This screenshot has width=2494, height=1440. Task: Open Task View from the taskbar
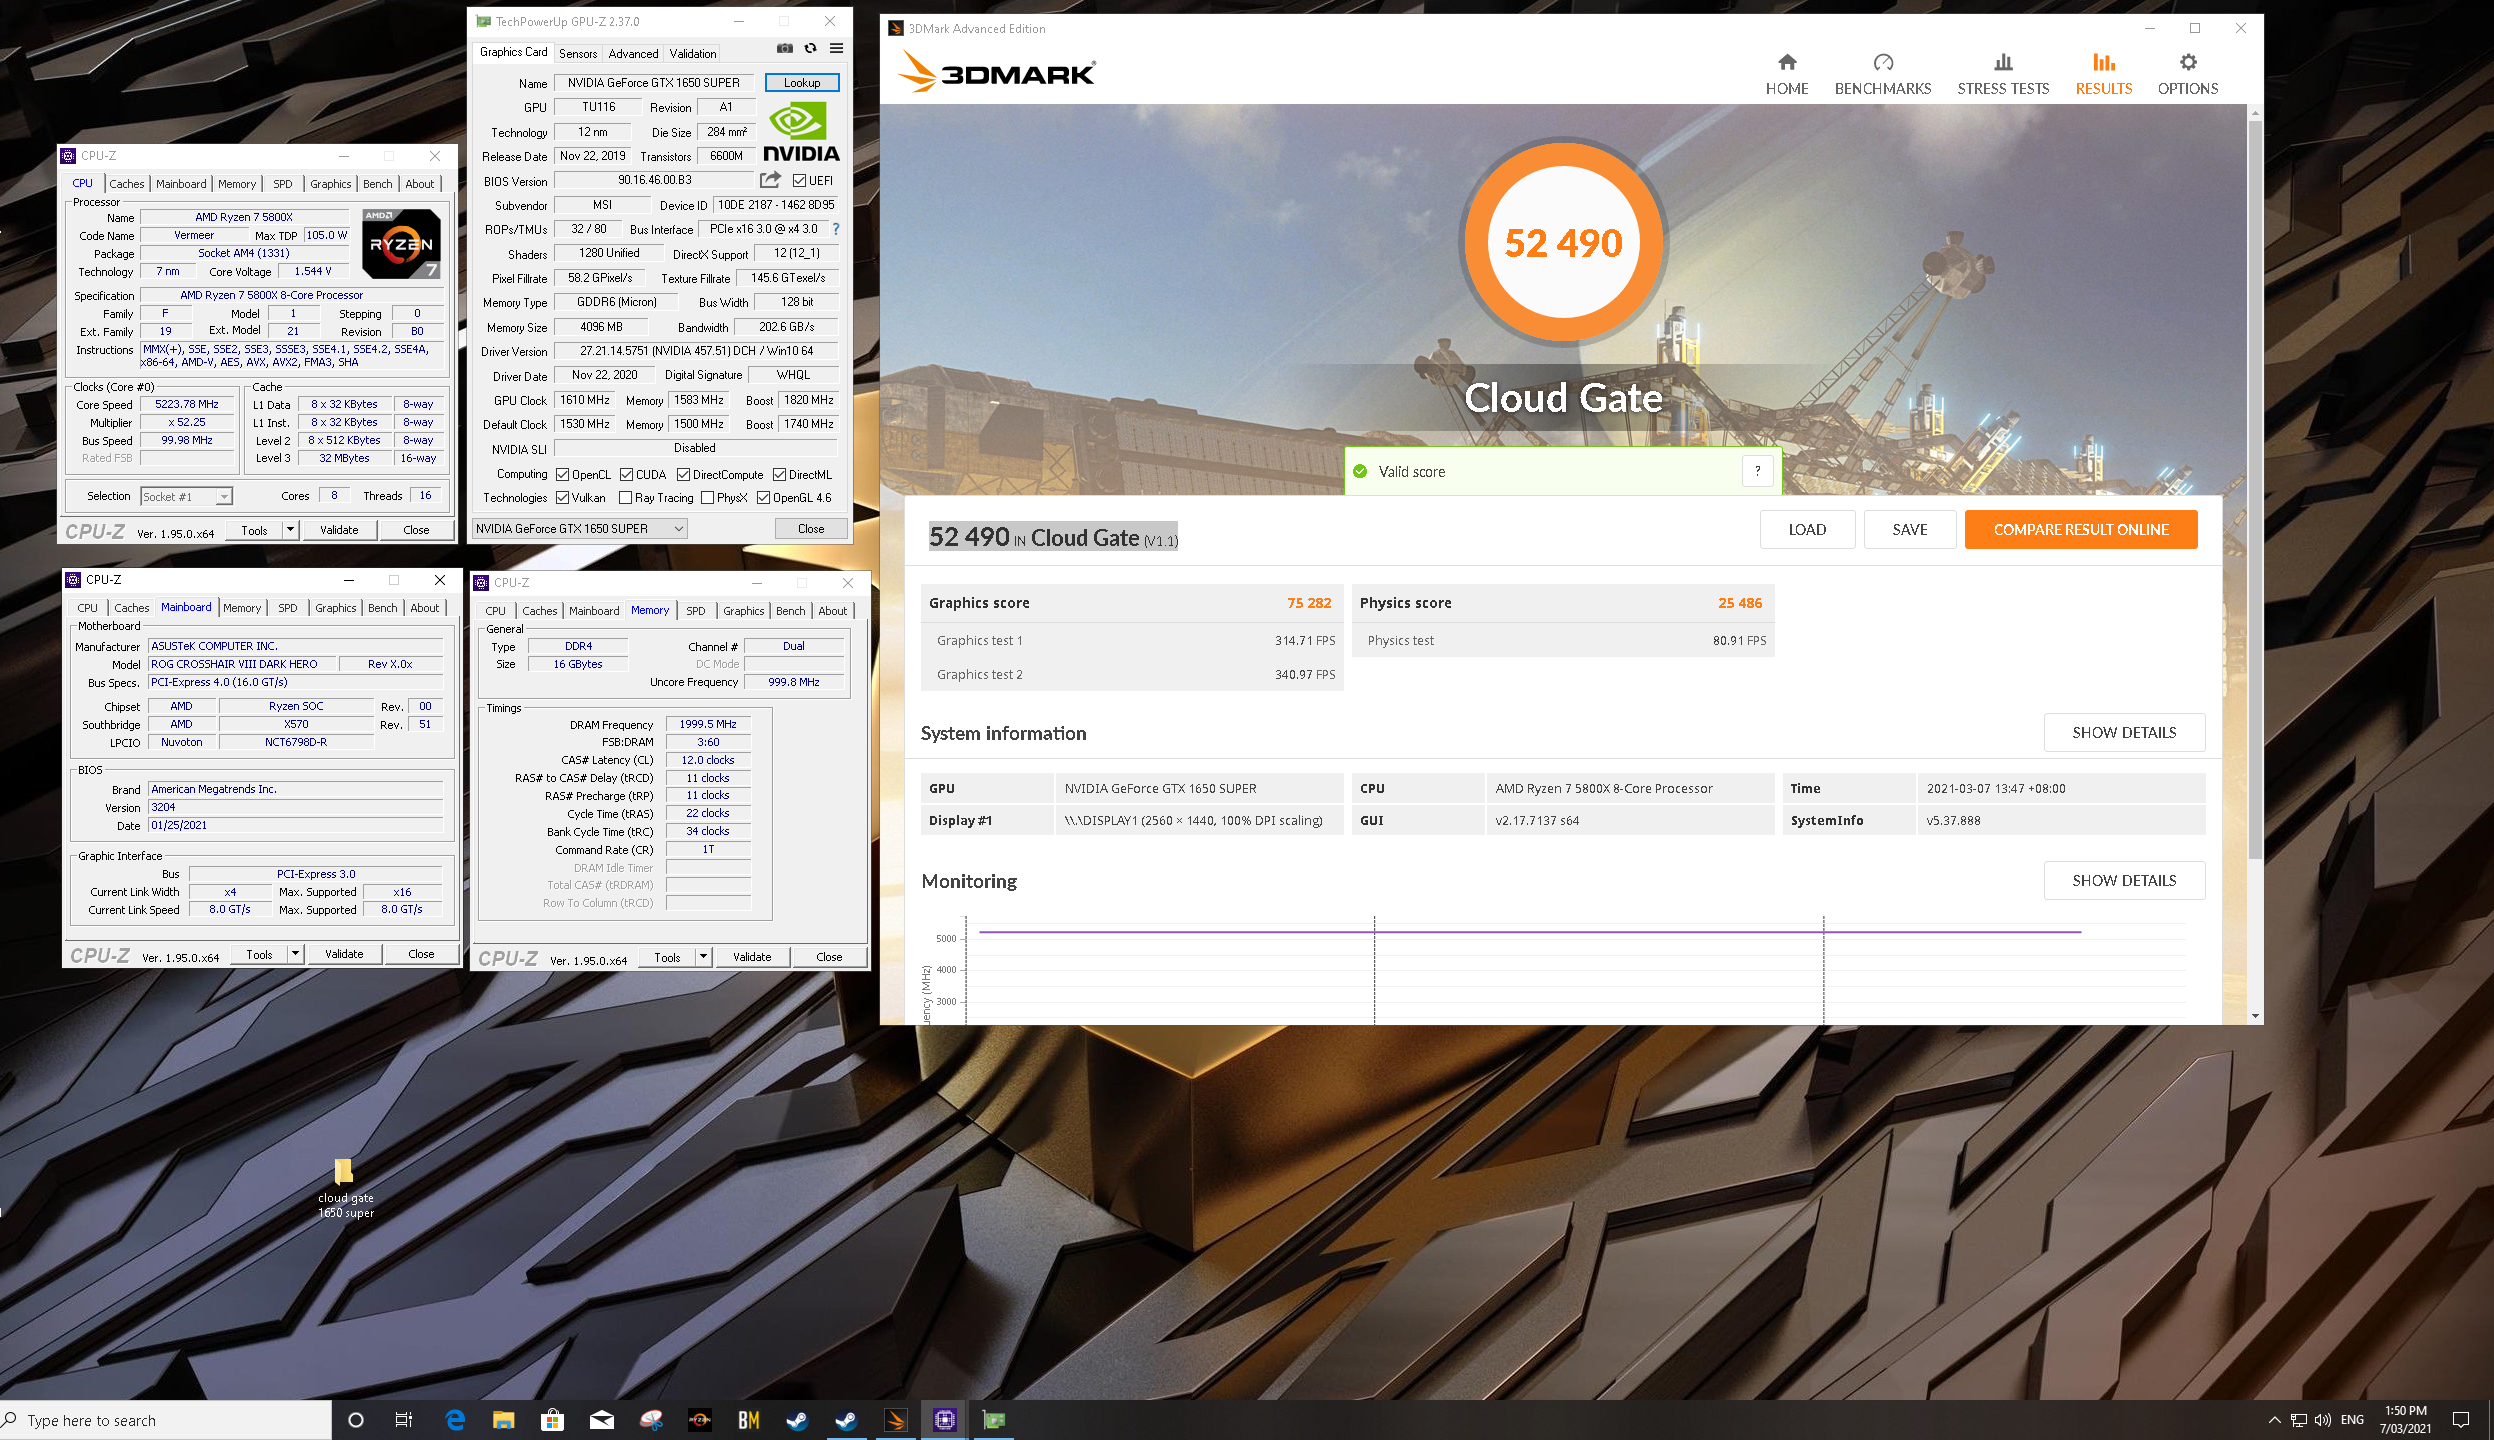[404, 1420]
